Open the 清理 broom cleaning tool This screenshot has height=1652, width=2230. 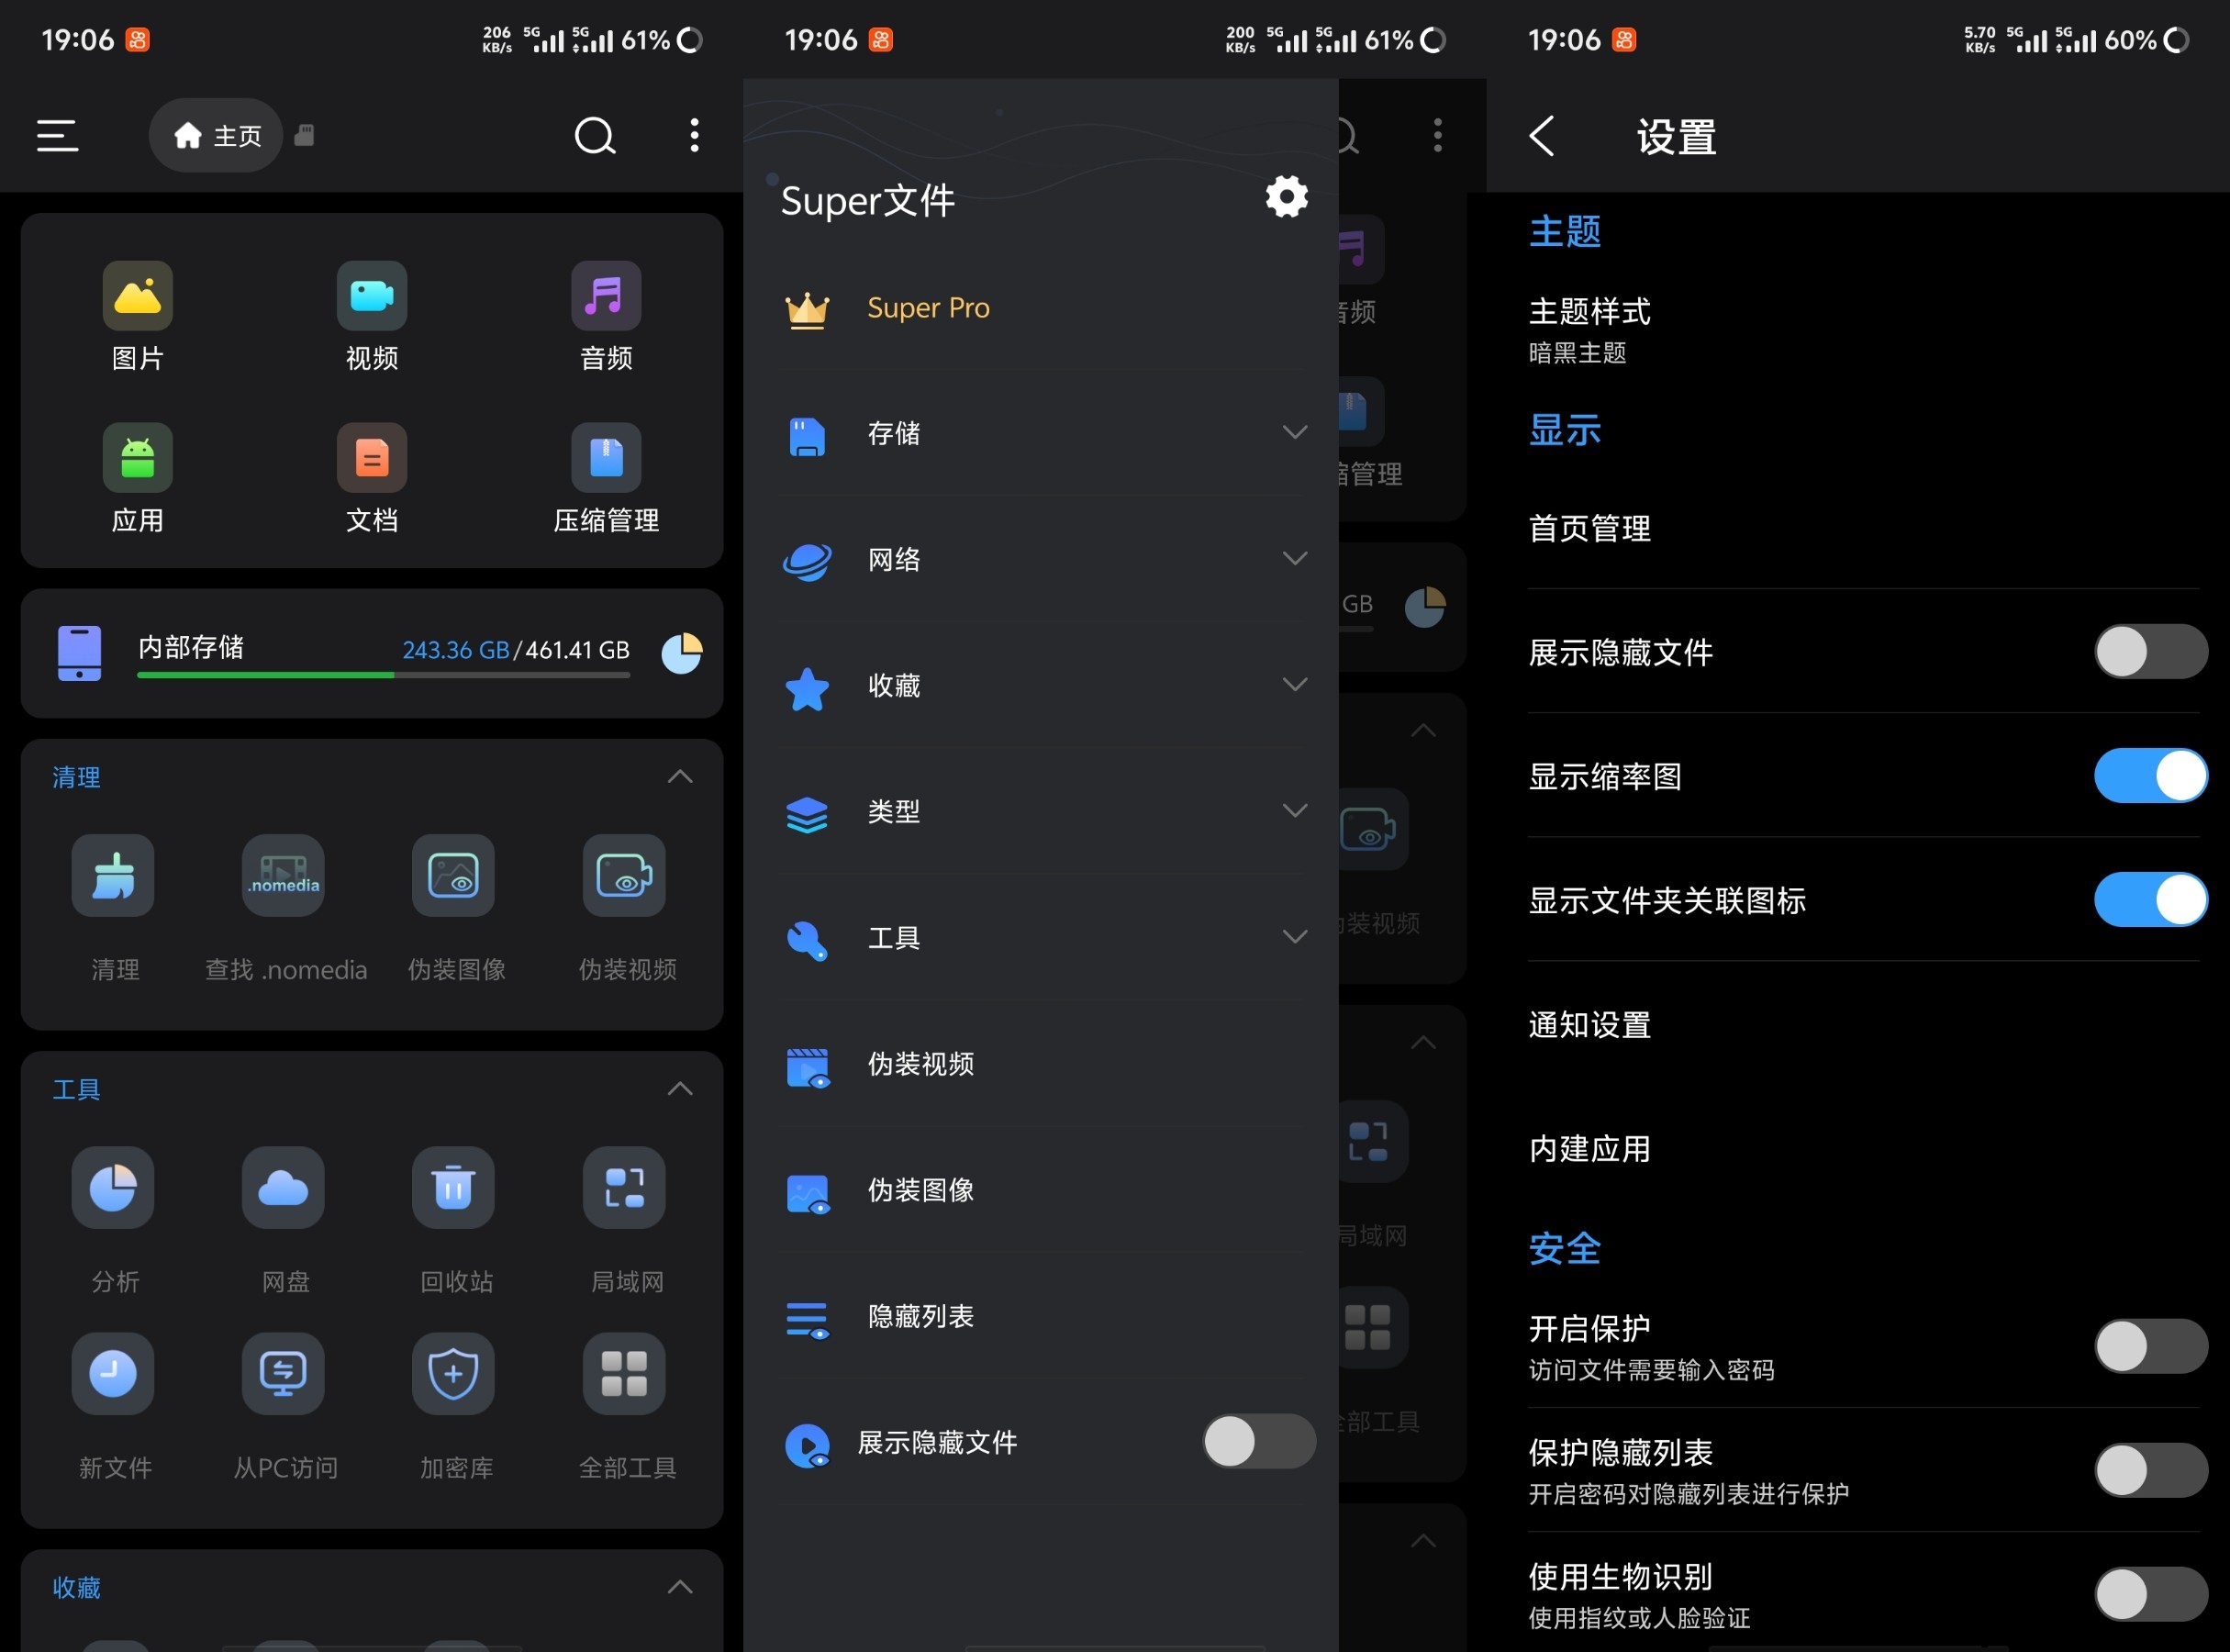[113, 876]
